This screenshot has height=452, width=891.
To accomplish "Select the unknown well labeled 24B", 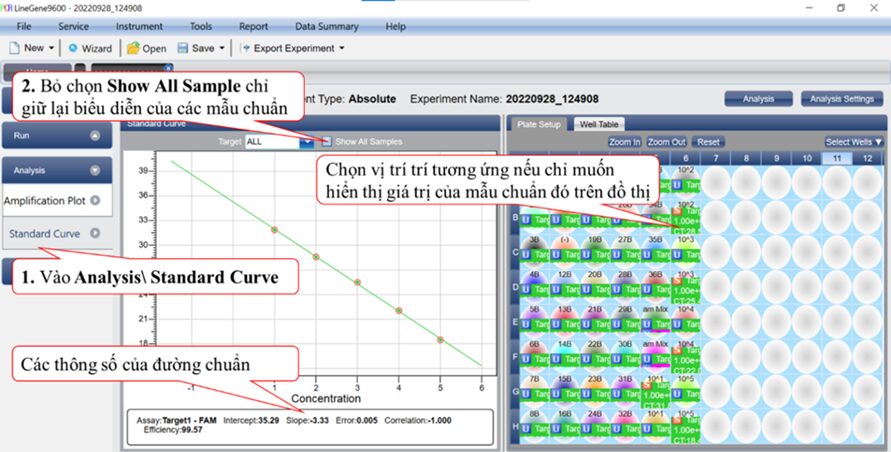I will click(x=595, y=426).
